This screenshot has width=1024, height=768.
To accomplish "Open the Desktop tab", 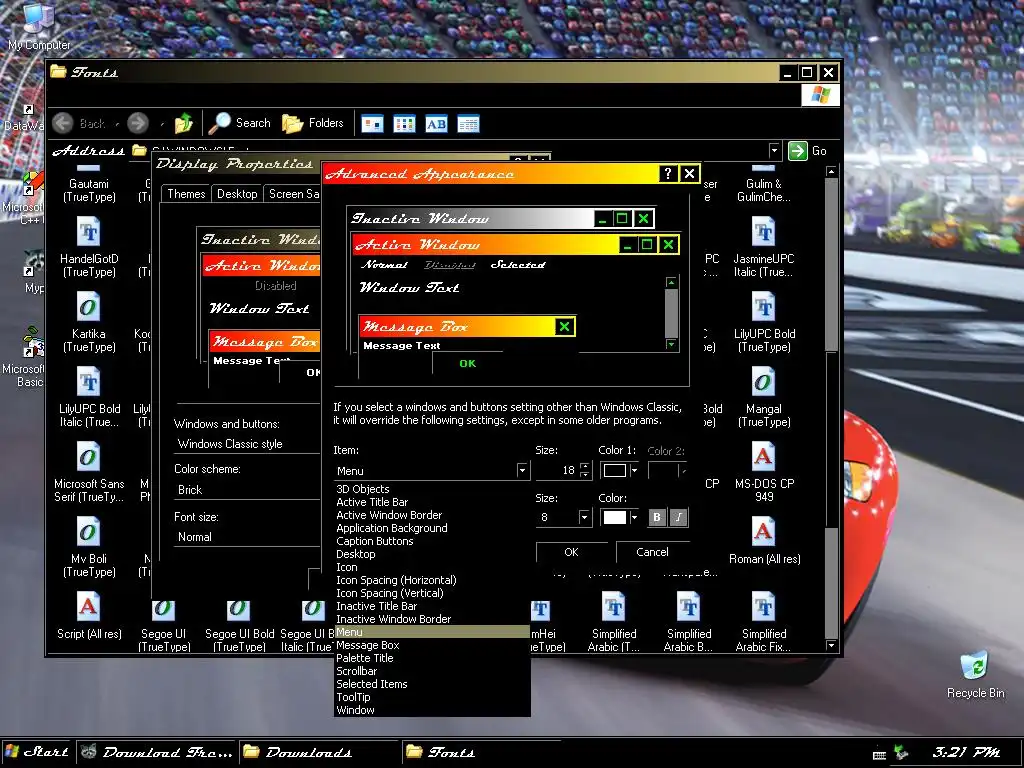I will (x=237, y=194).
